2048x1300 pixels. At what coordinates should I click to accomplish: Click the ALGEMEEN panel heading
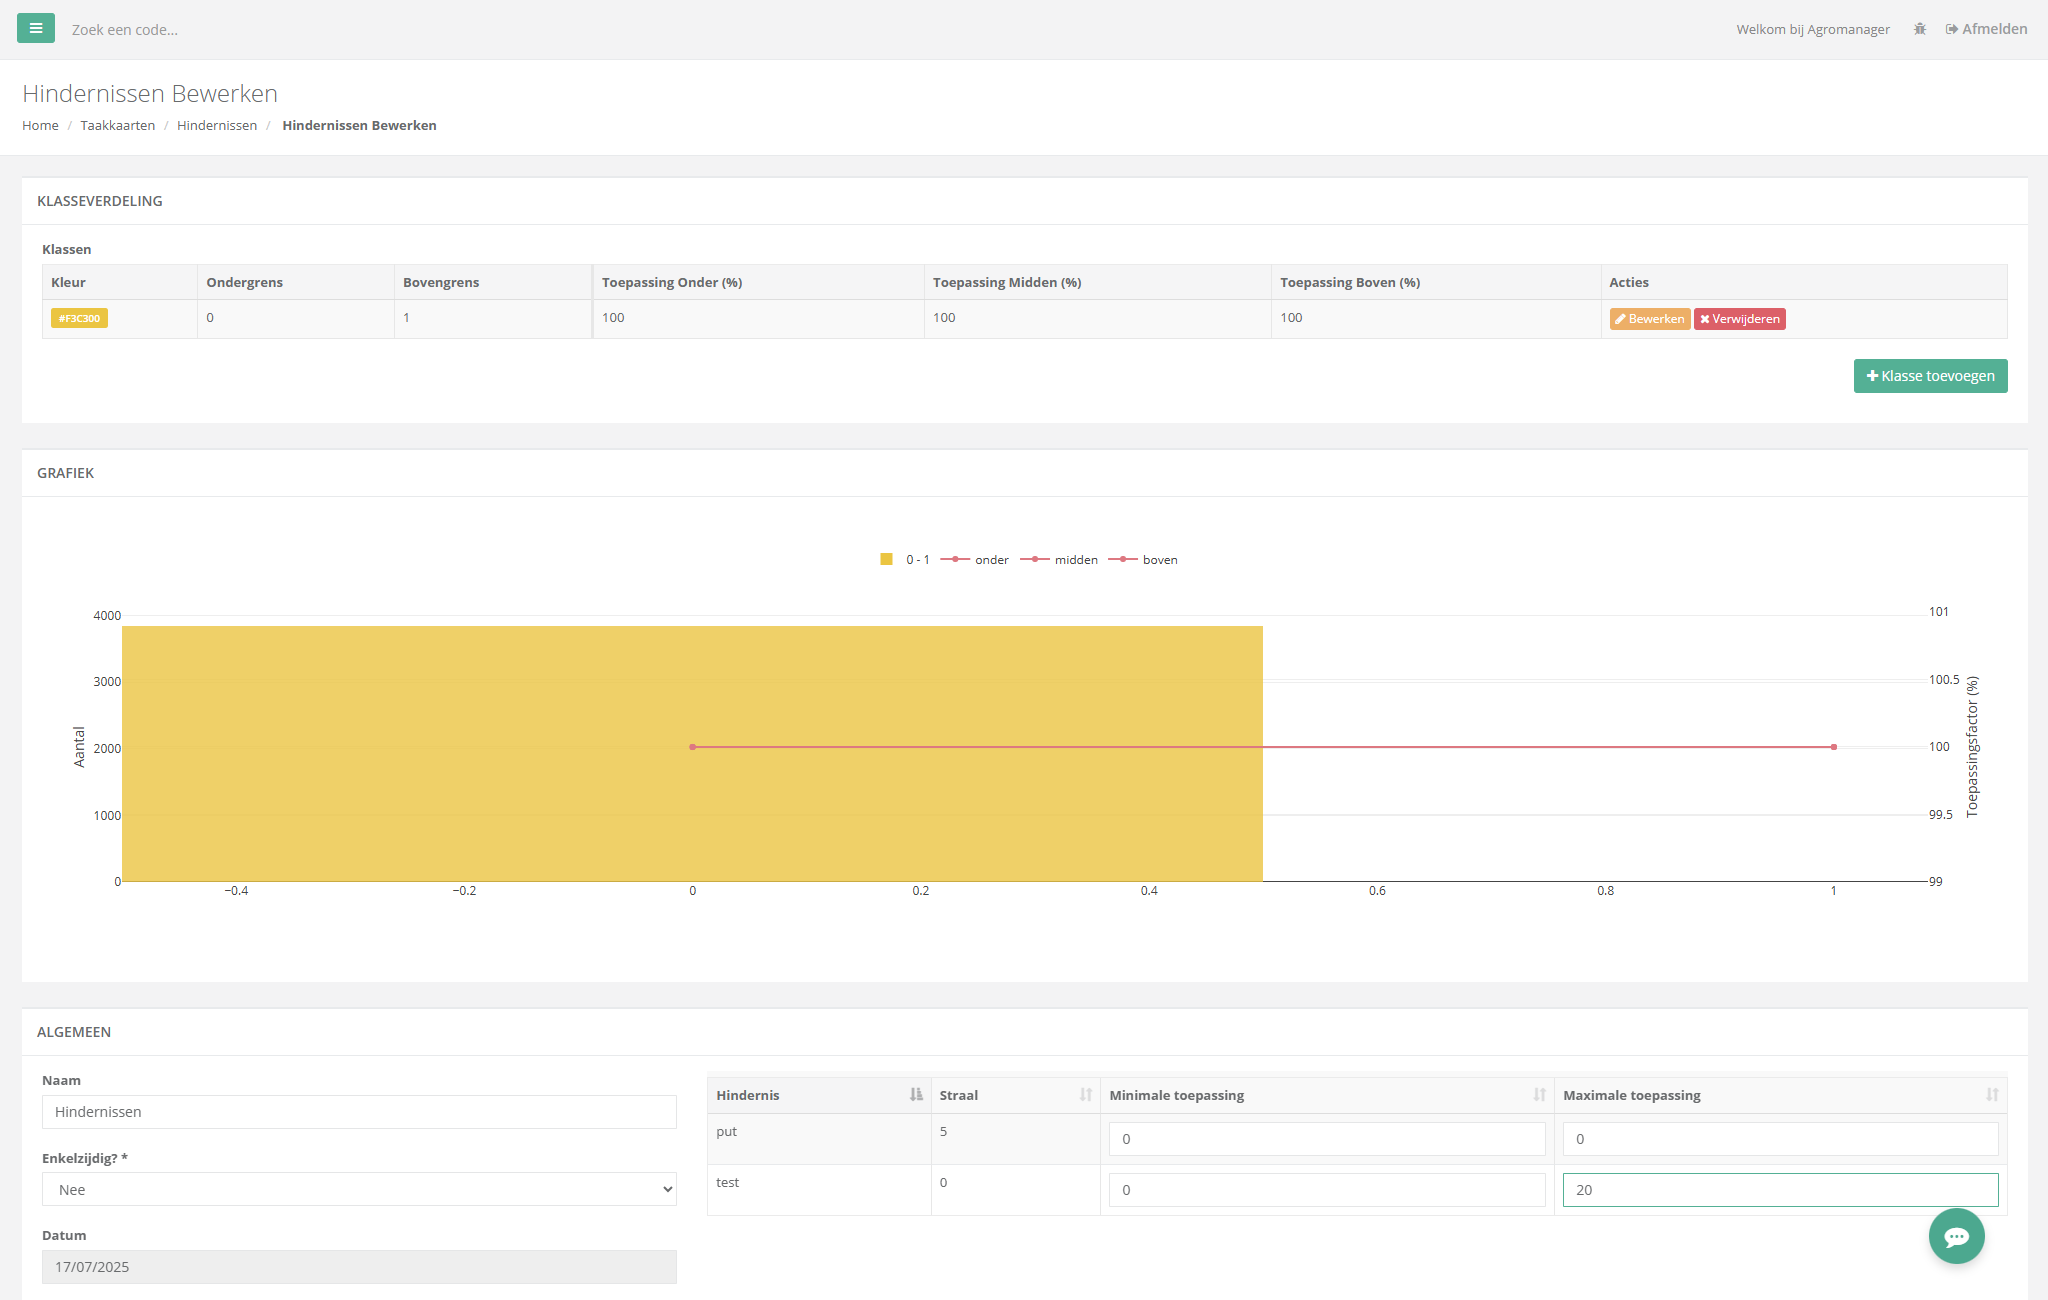pos(74,1032)
